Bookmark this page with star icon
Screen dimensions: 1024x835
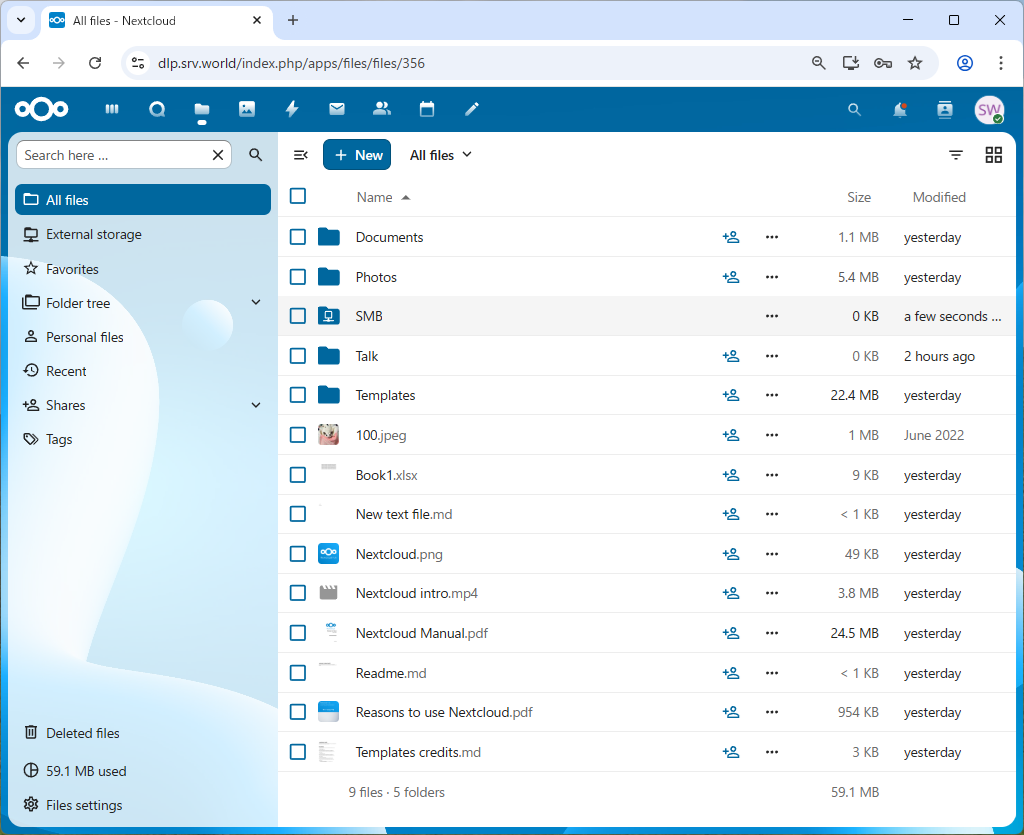pyautogui.click(x=915, y=63)
